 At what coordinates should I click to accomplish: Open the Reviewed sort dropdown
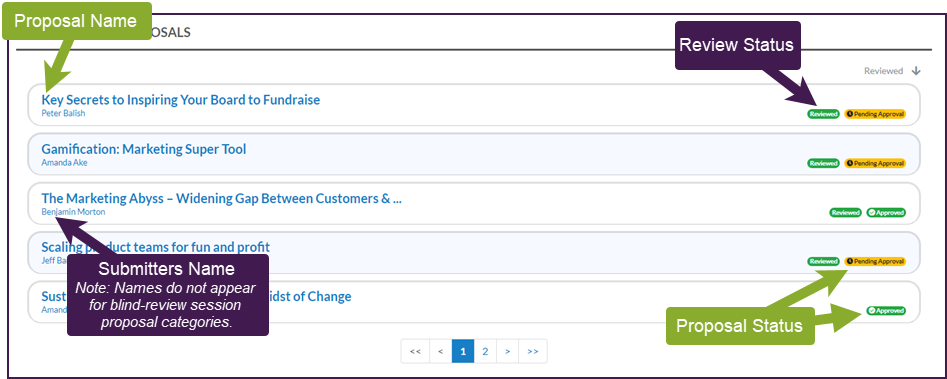[883, 71]
